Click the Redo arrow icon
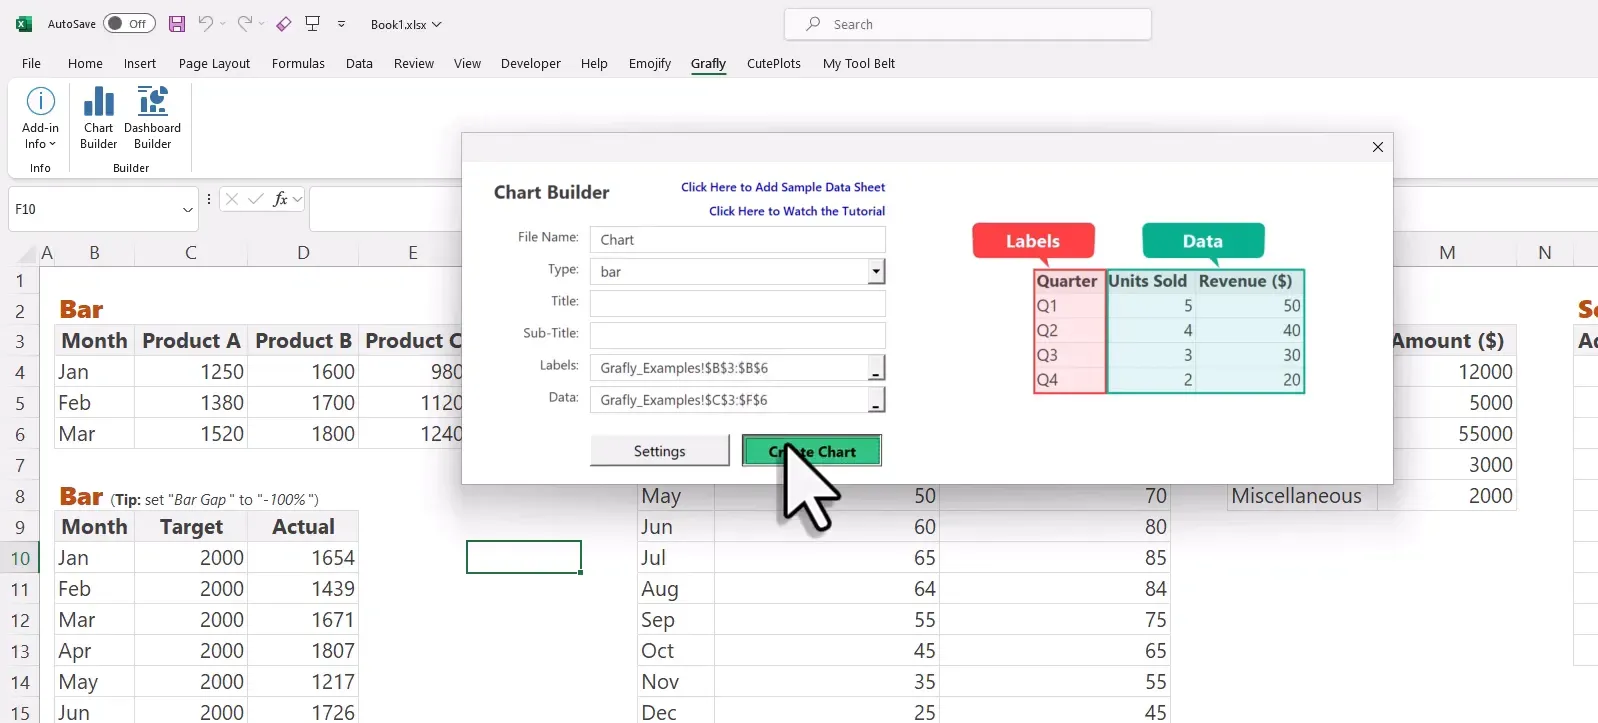Screen dimensions: 1598x723 244,24
